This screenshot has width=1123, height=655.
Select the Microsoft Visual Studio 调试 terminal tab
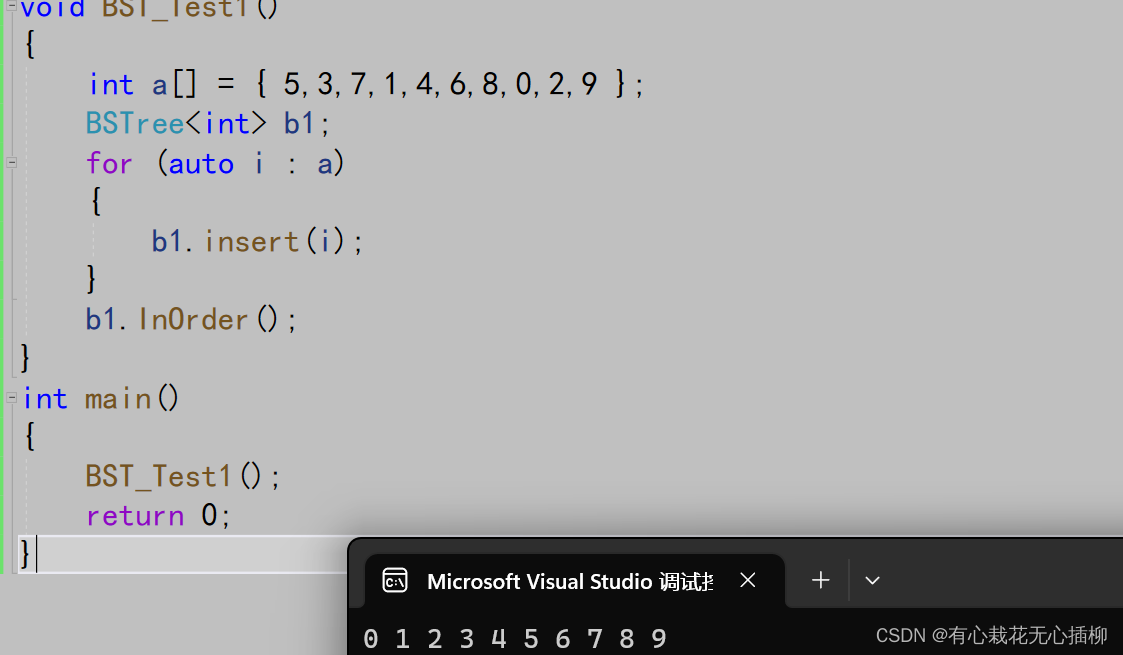pyautogui.click(x=570, y=580)
